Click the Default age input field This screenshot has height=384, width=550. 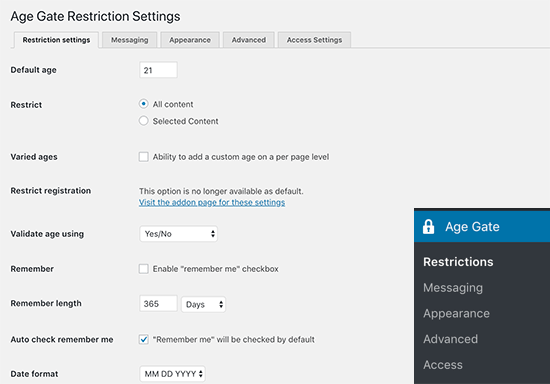click(158, 70)
